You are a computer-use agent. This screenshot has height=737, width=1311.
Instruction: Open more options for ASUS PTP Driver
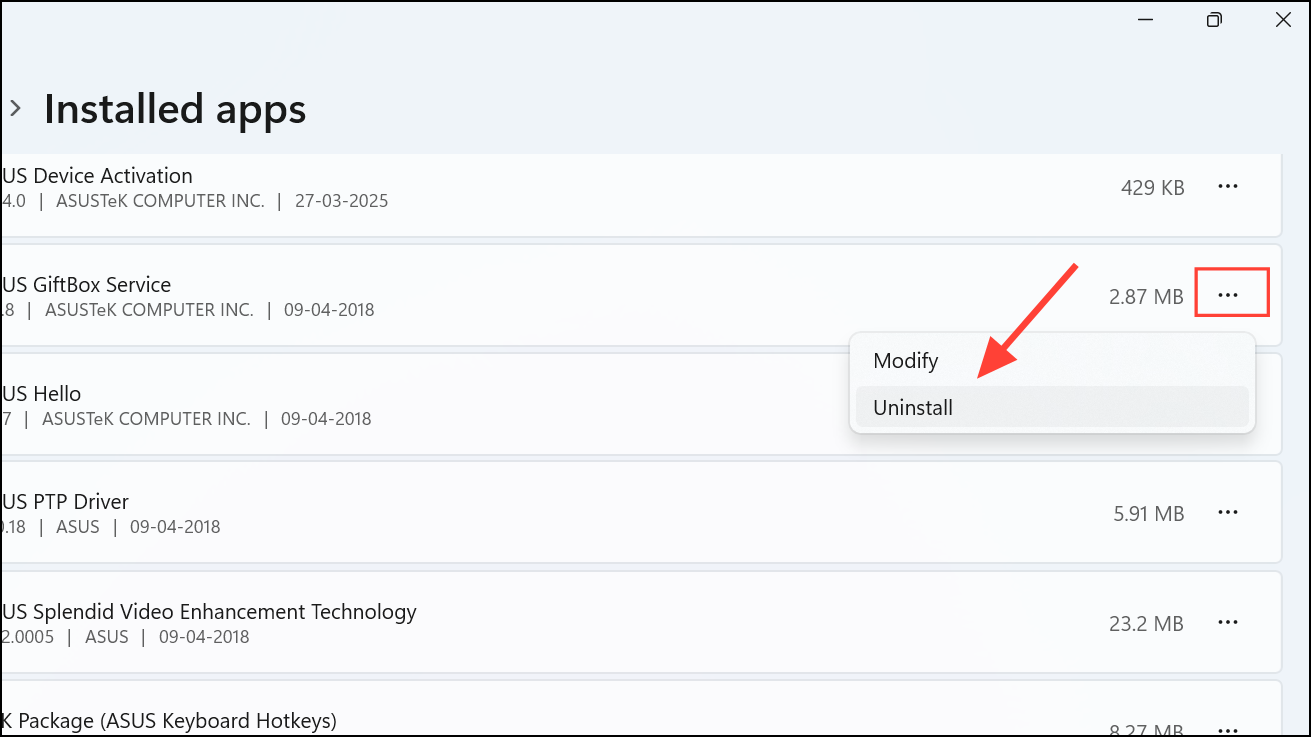point(1227,513)
